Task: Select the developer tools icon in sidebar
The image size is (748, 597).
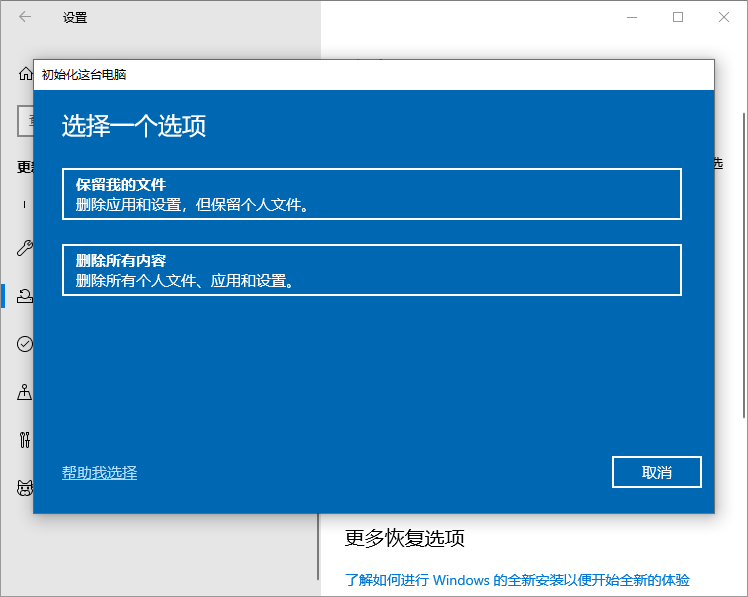Action: (x=25, y=440)
